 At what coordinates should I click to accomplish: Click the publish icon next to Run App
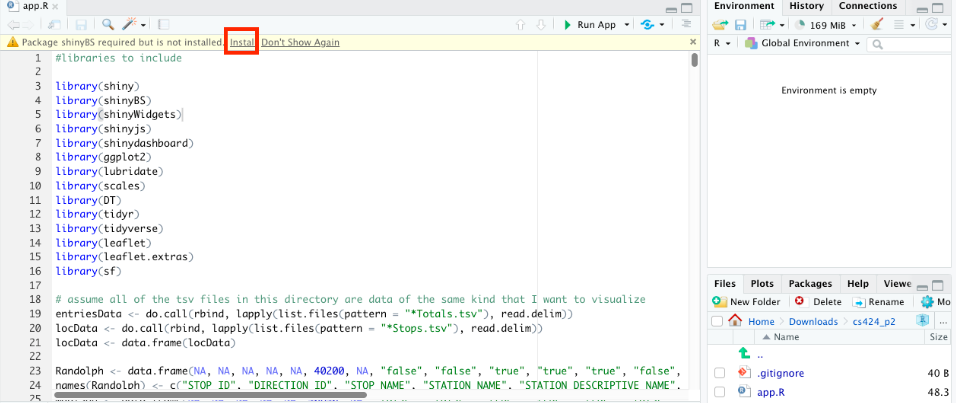point(647,24)
